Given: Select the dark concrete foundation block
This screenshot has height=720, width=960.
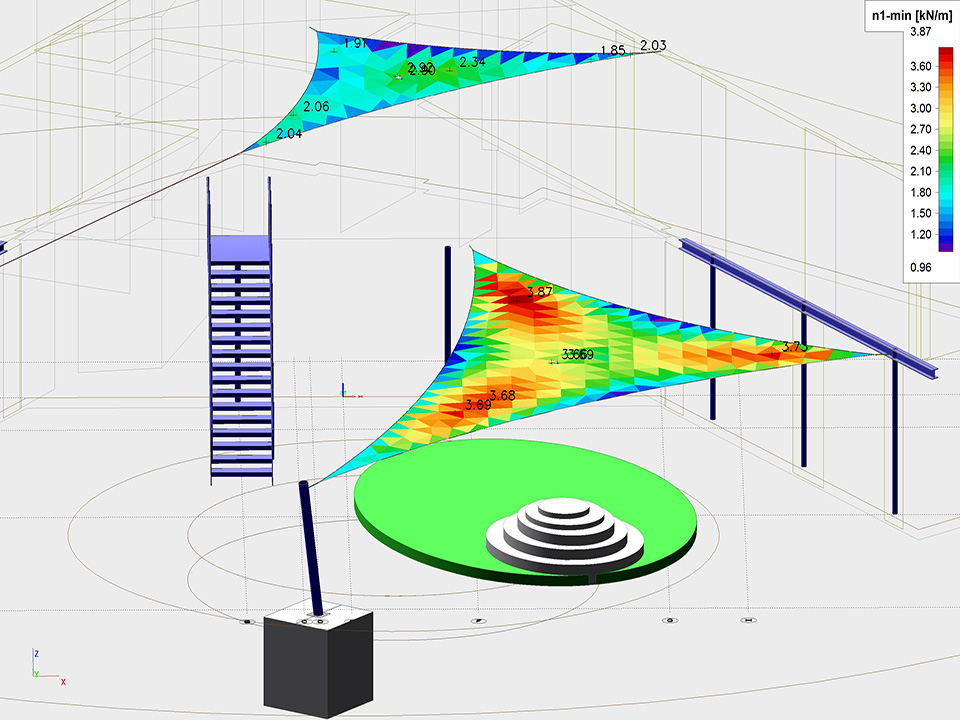Looking at the screenshot, I should pos(318,665).
